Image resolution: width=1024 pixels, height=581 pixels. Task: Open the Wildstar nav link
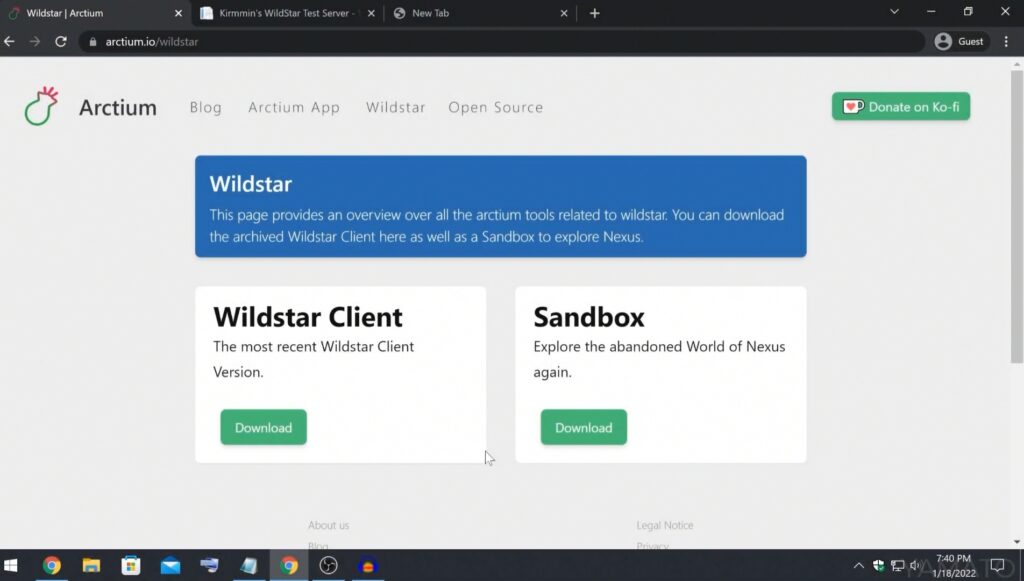click(x=395, y=107)
